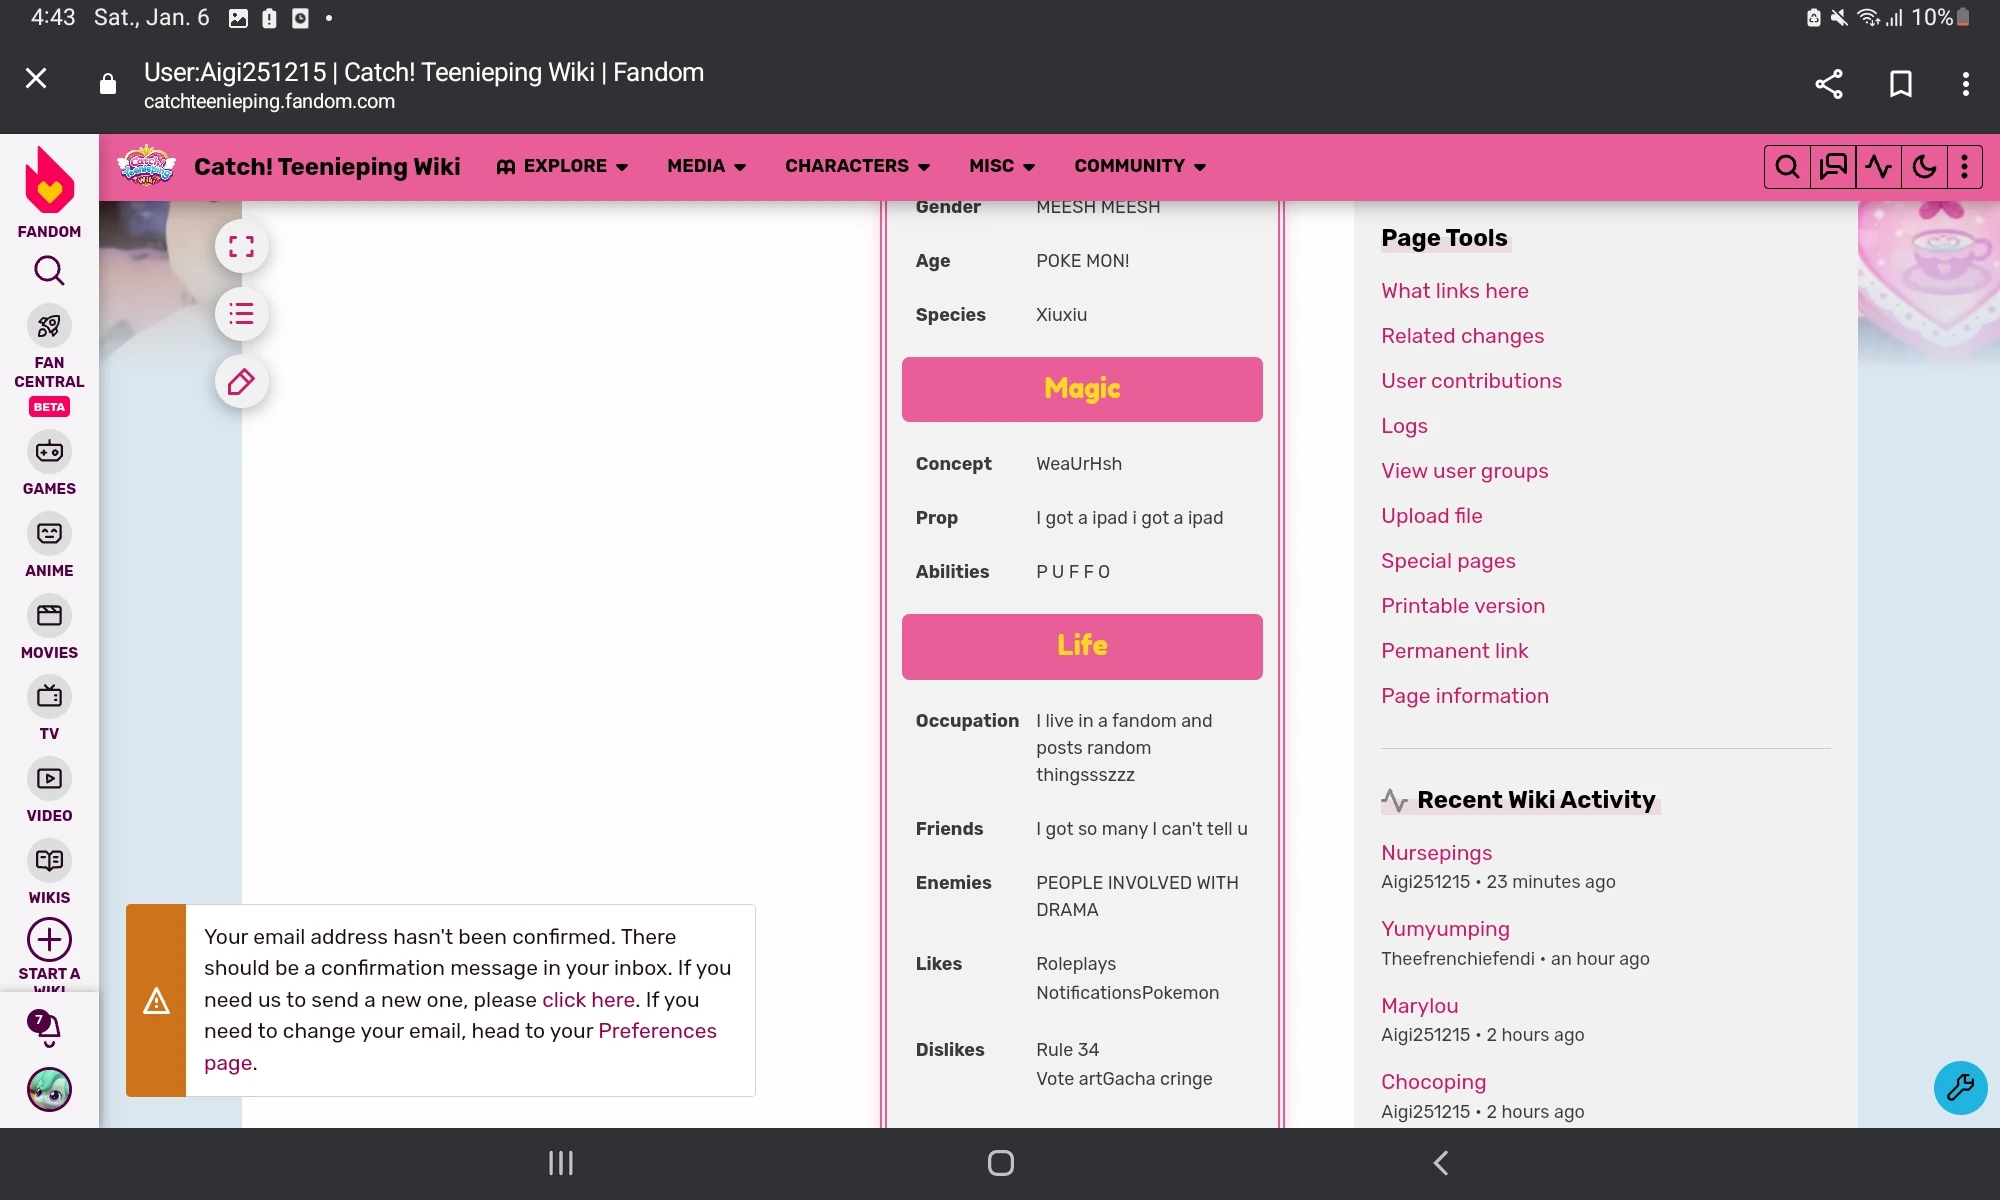Open the discussions chat icon

point(1833,167)
